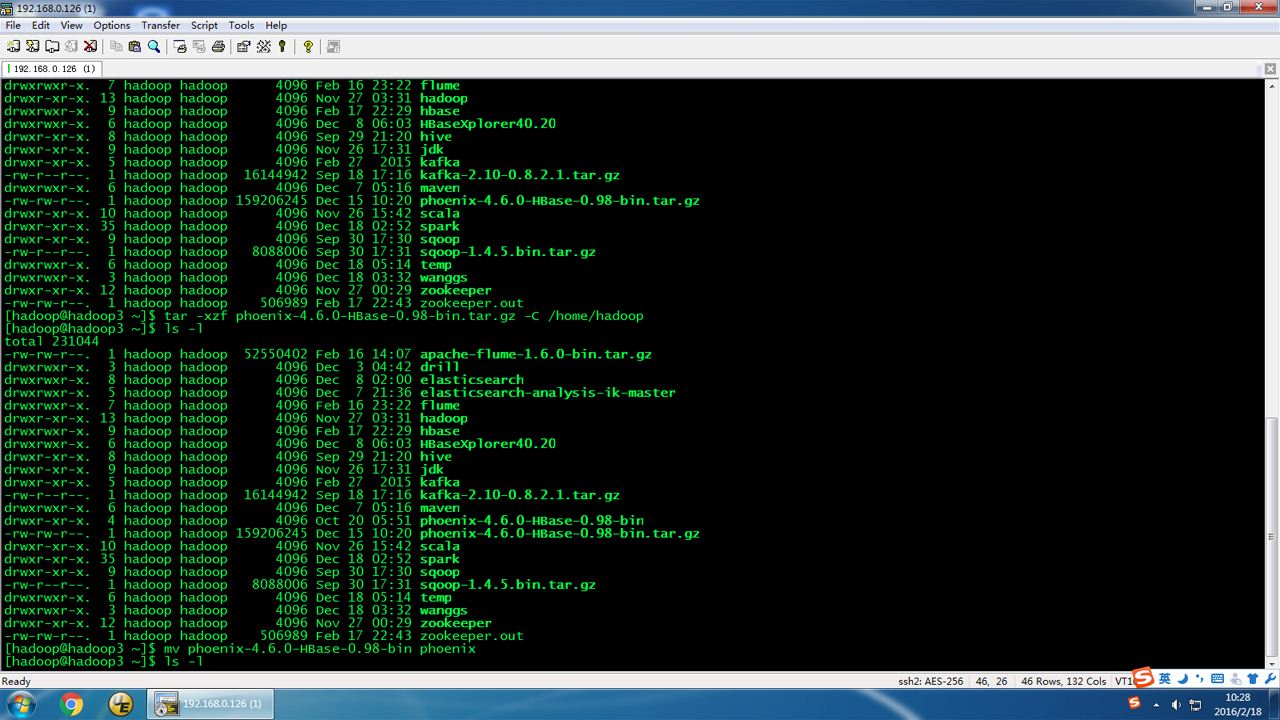
Task: Click the mv phoenix command line
Action: (240, 649)
